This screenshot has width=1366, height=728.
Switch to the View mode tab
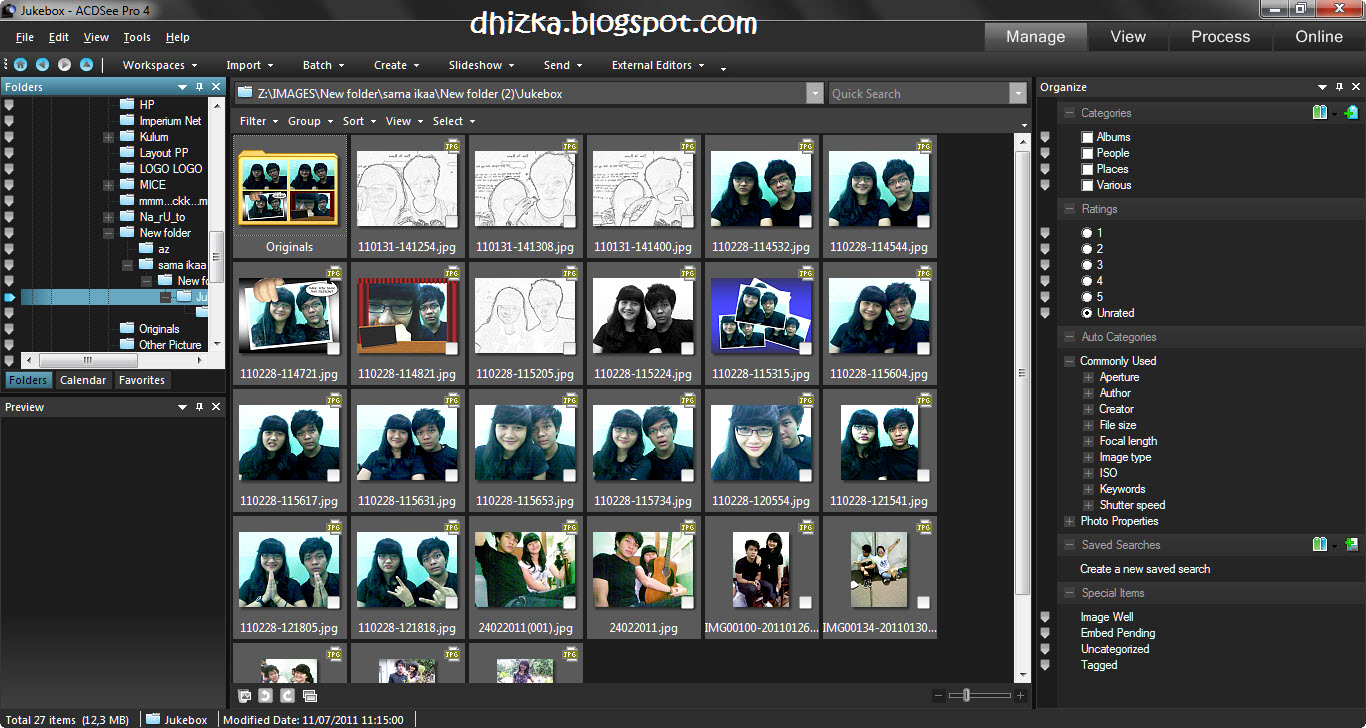[1128, 37]
